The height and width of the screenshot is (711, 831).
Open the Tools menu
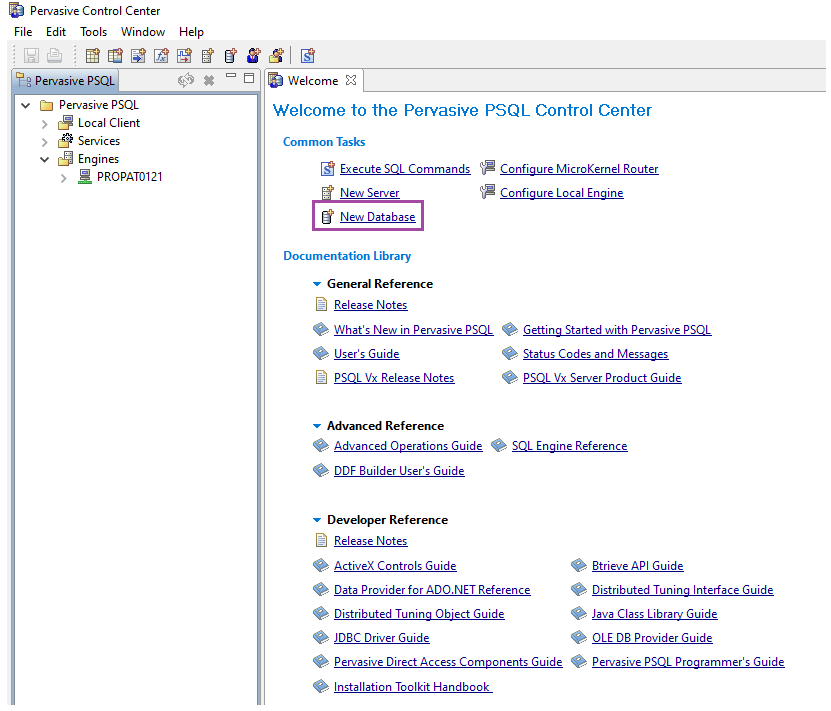coord(93,32)
